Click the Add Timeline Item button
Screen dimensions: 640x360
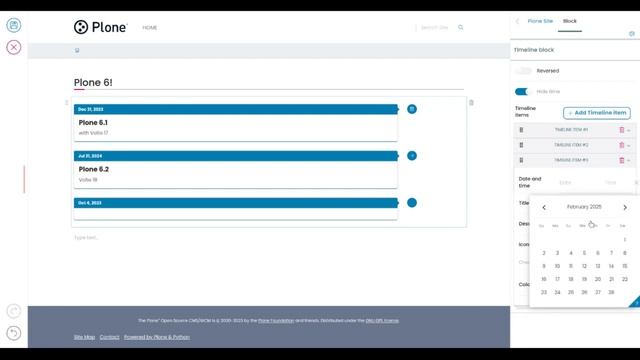pos(597,113)
